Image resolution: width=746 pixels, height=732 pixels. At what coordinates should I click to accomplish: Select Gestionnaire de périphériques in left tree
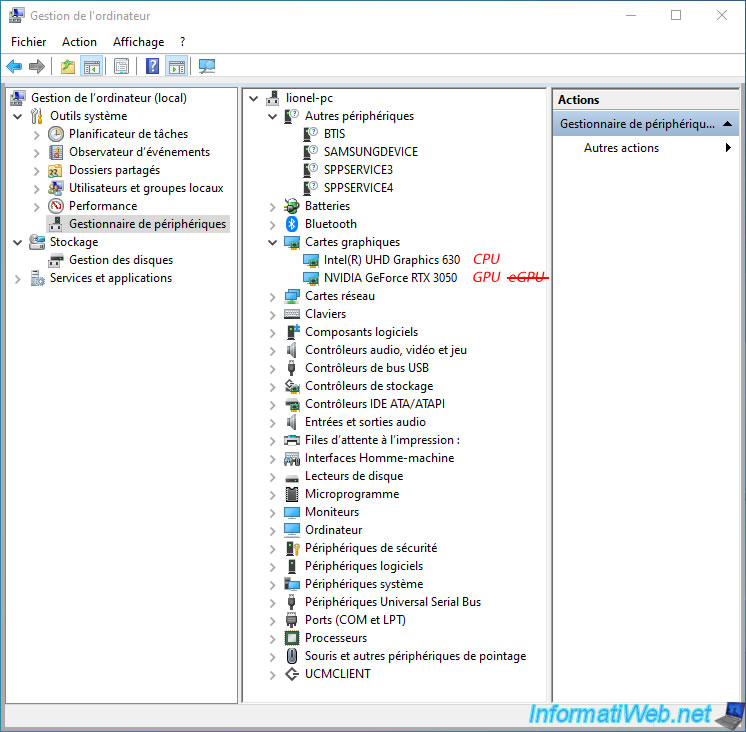(147, 224)
